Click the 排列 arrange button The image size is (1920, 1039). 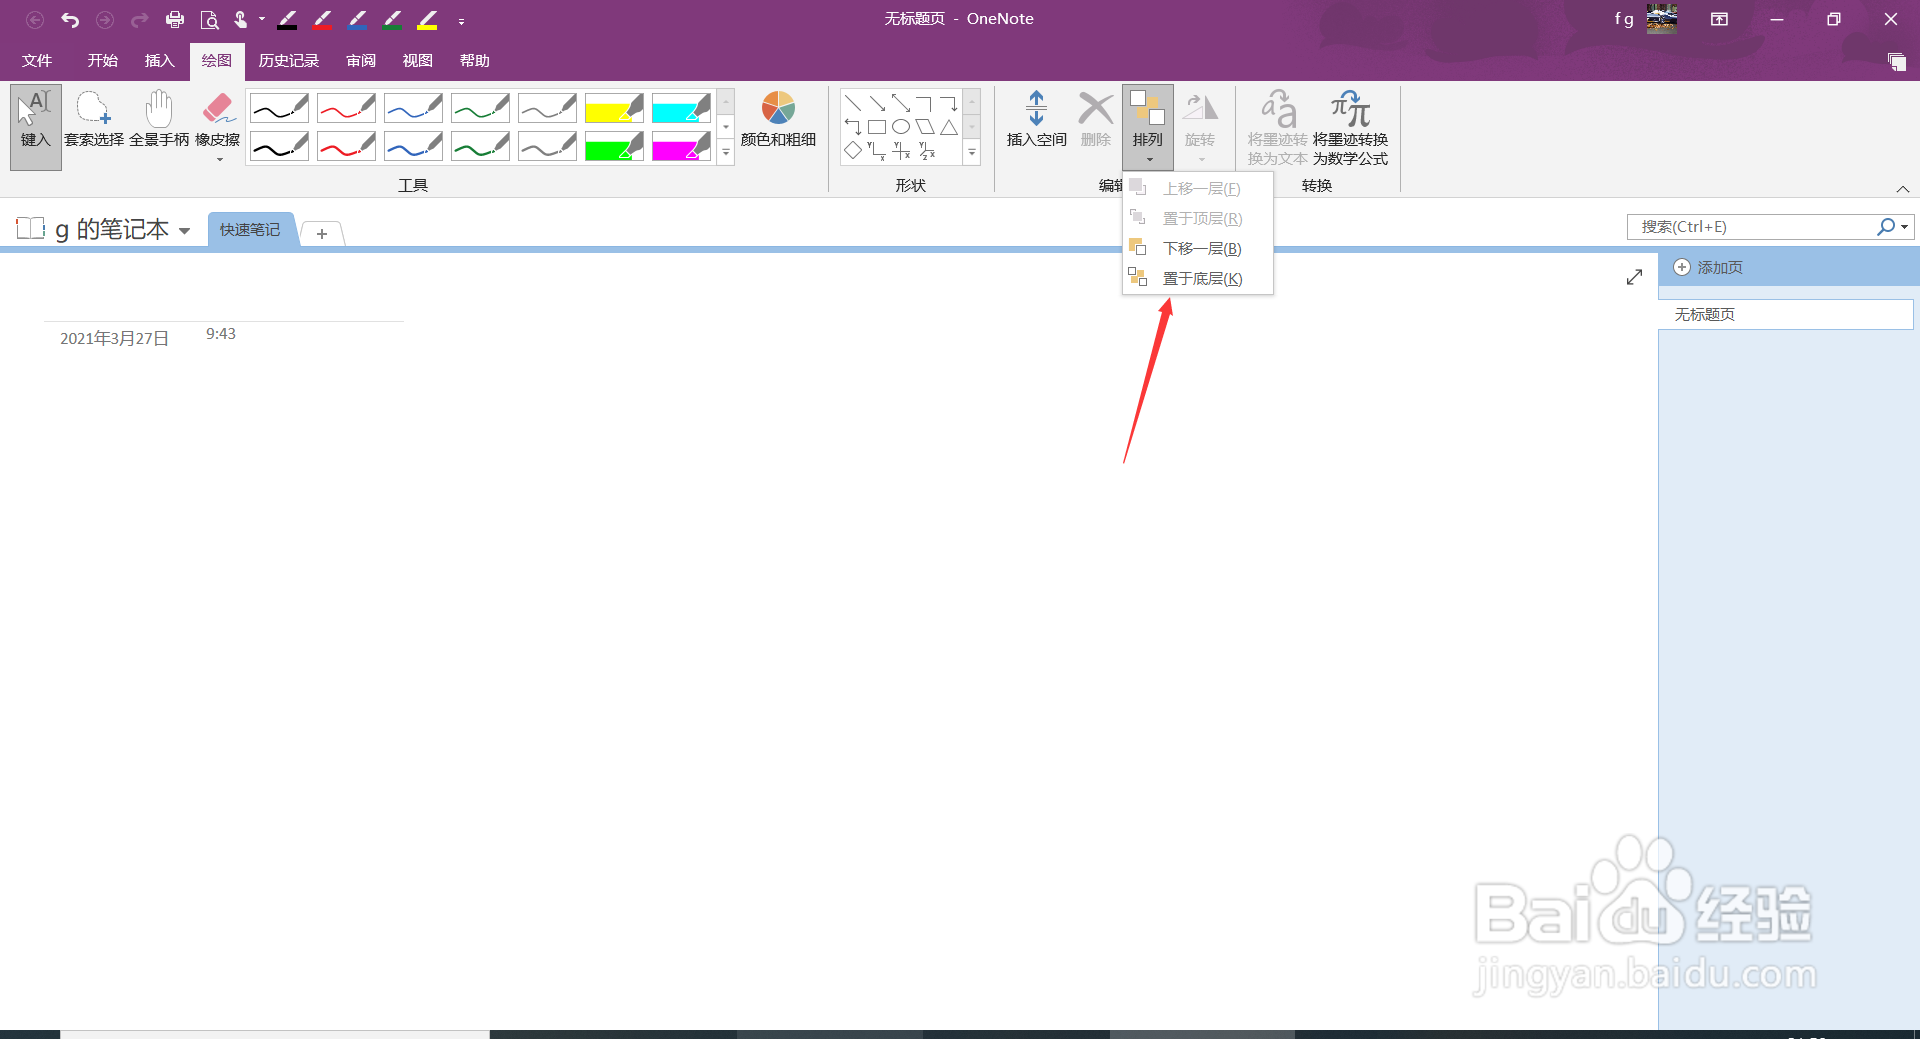point(1148,127)
